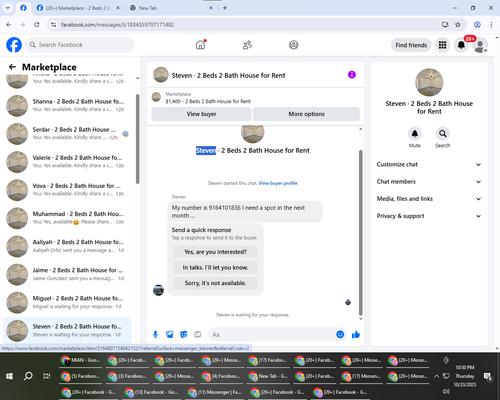Choose a sticker icon
This screenshot has width=500, height=400.
[184, 334]
